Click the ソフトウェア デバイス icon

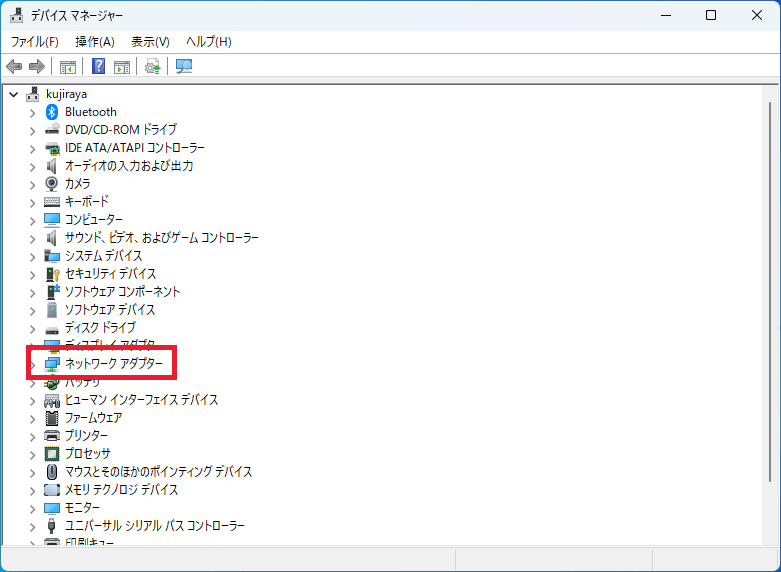click(x=52, y=309)
